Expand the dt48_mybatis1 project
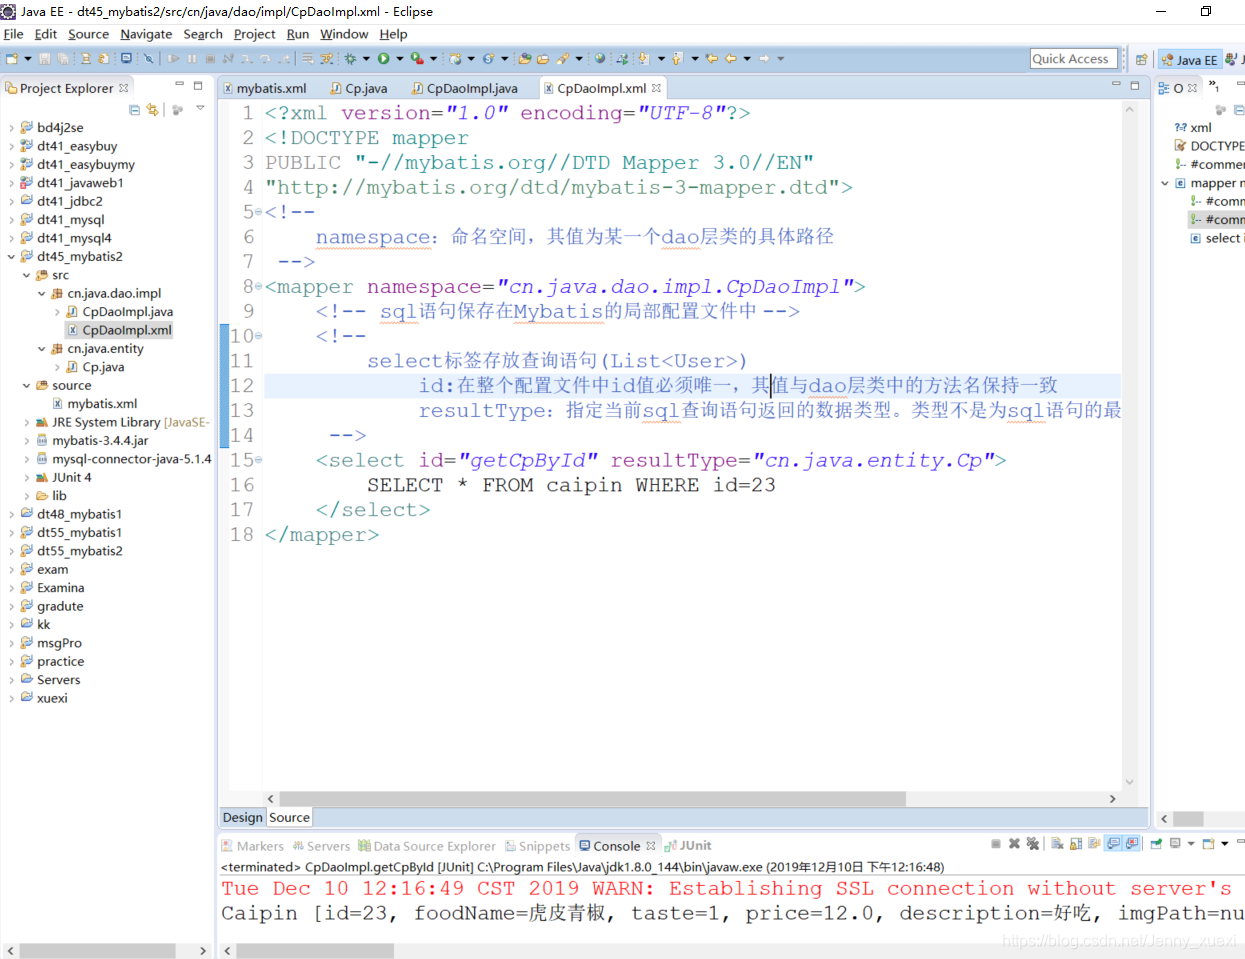The width and height of the screenshot is (1245, 959). [x=12, y=515]
